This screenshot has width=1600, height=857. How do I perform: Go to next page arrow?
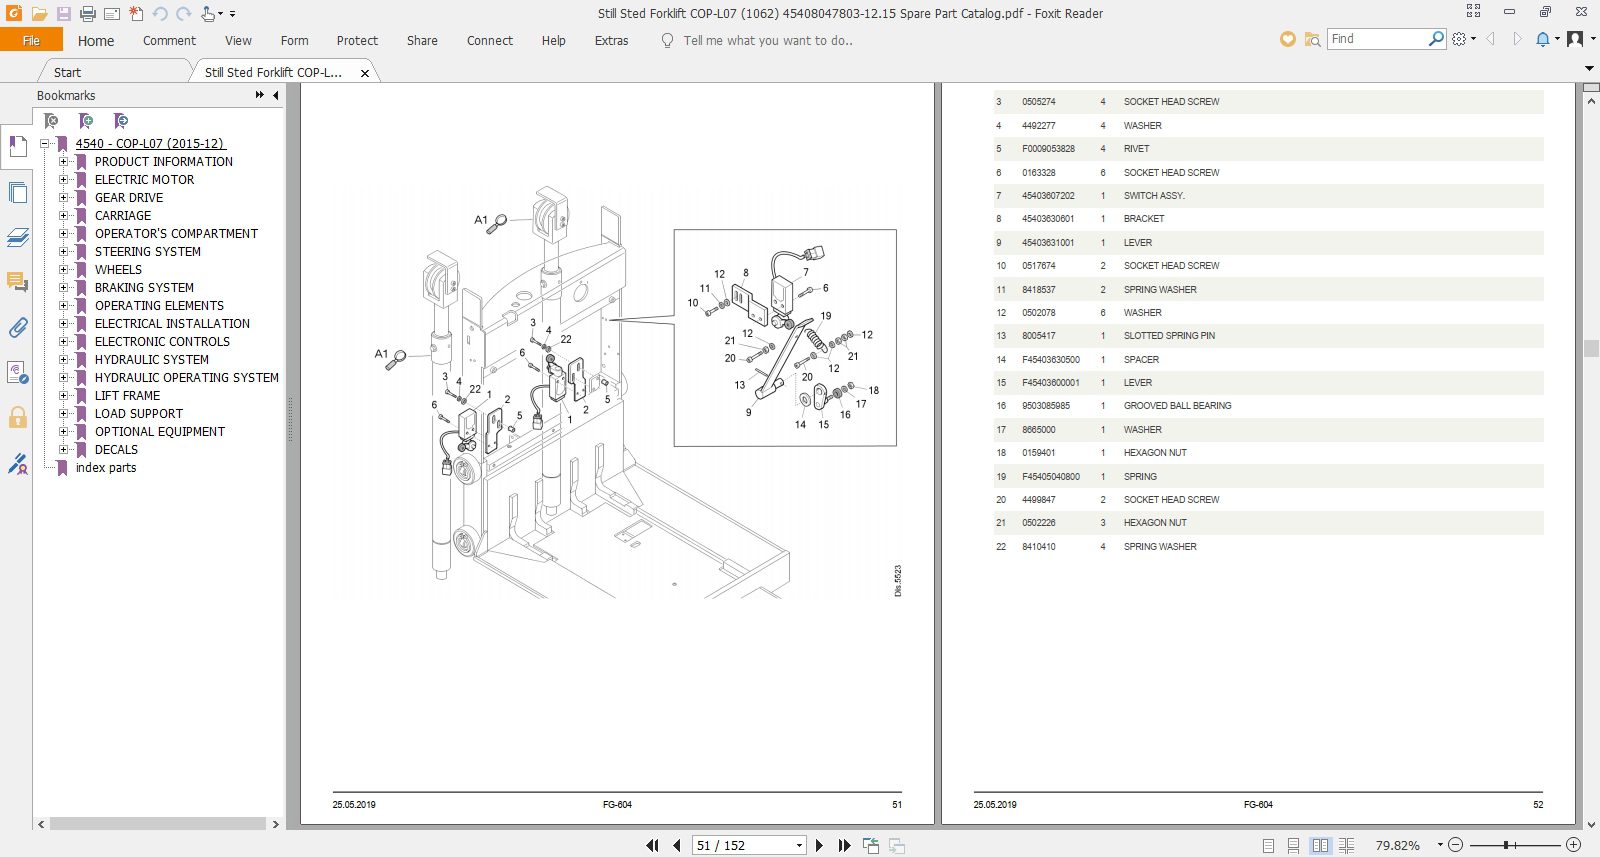tap(819, 845)
